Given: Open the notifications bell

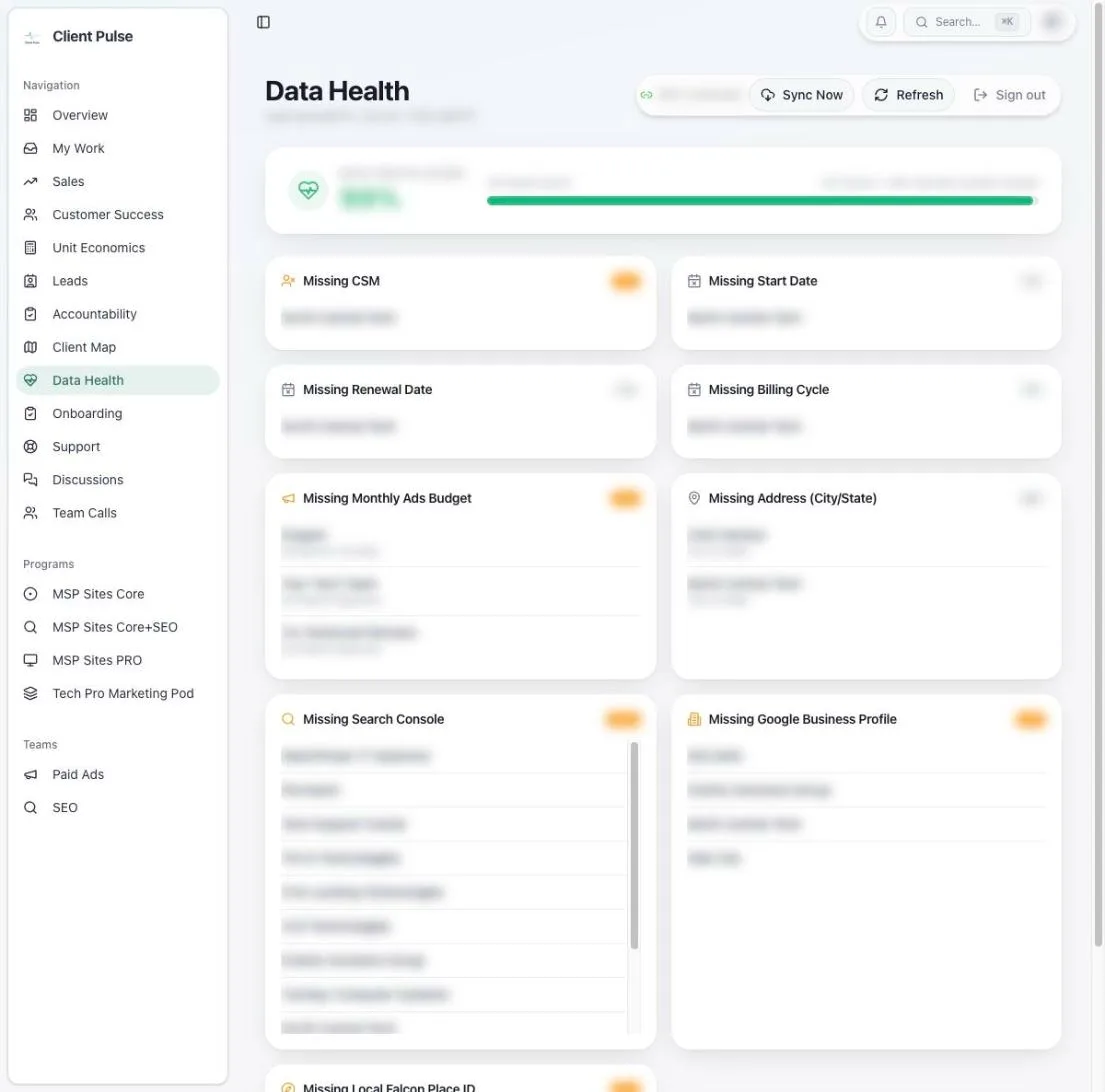Looking at the screenshot, I should click(881, 23).
